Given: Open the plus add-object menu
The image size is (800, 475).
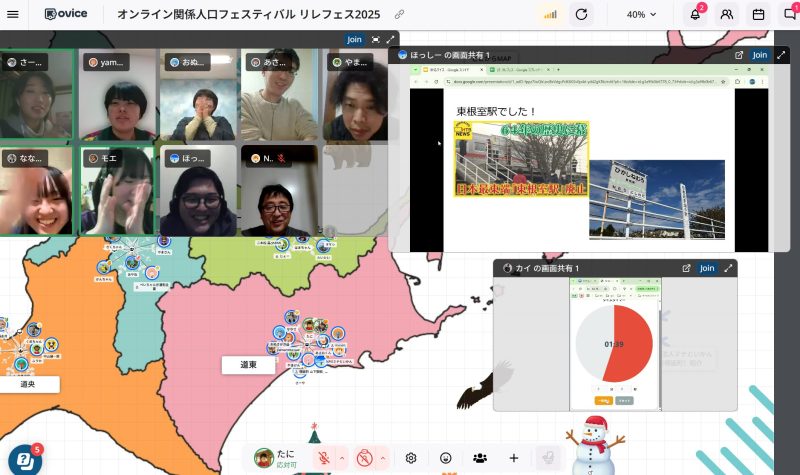Looking at the screenshot, I should 514,458.
